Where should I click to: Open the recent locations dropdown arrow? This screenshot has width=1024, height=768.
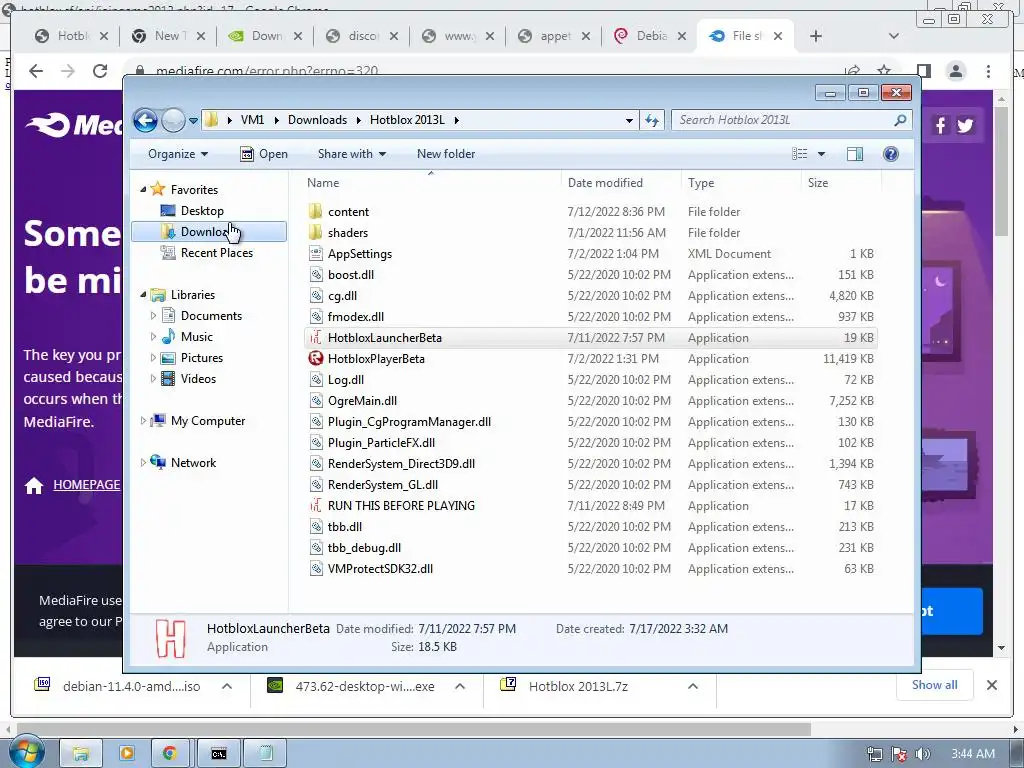pyautogui.click(x=193, y=121)
